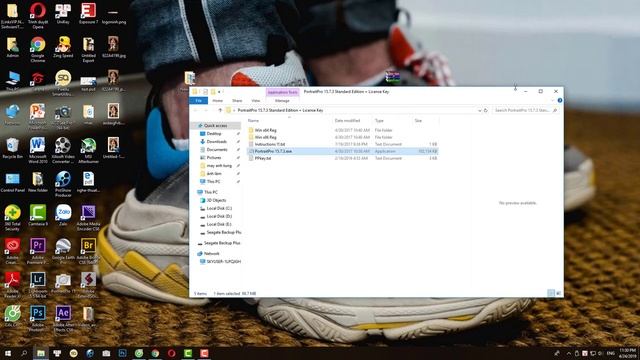Select the Adobe Photoshop desktop shortcut
640x360 pixels.
click(38, 319)
